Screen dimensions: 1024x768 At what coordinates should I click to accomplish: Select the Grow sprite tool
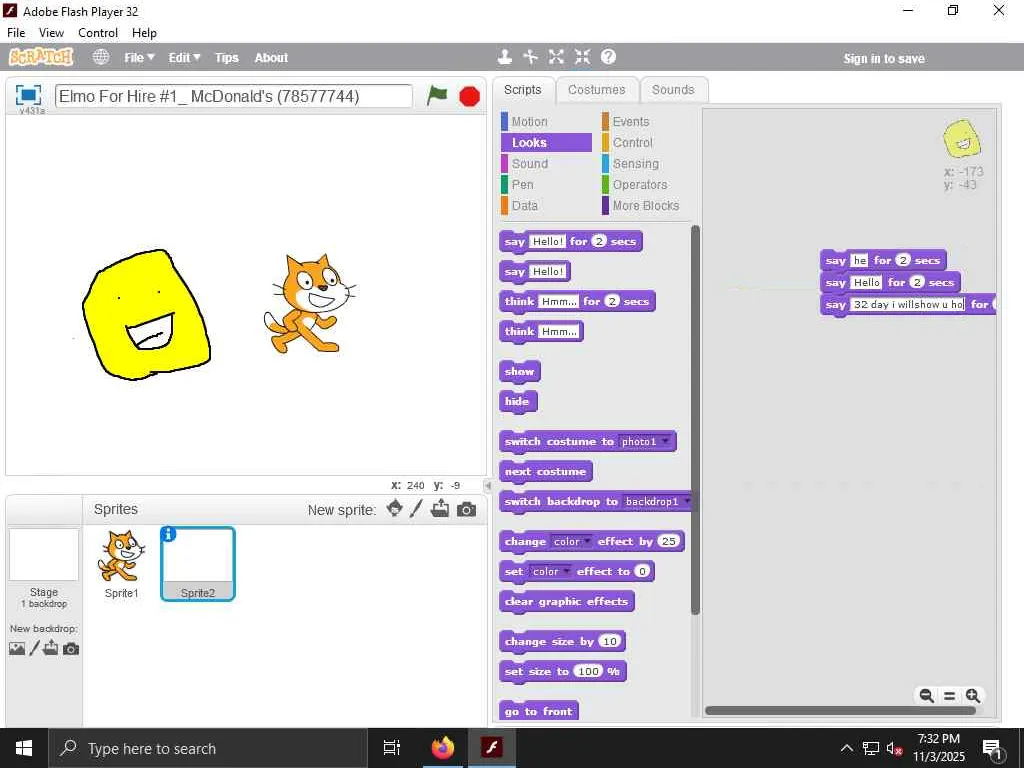556,57
